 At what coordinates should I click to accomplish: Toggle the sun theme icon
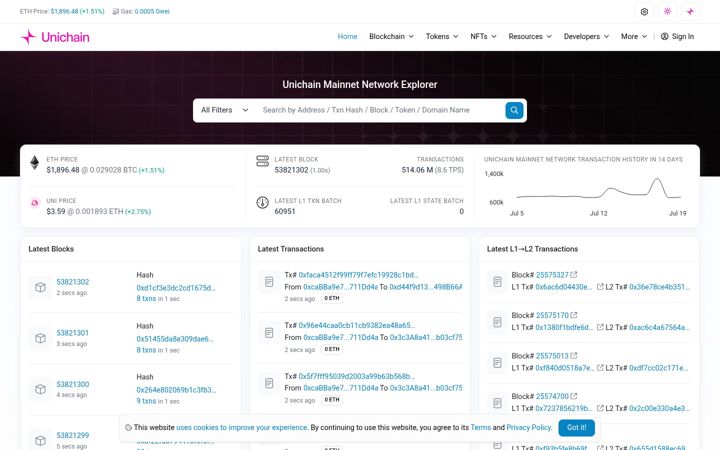click(667, 12)
